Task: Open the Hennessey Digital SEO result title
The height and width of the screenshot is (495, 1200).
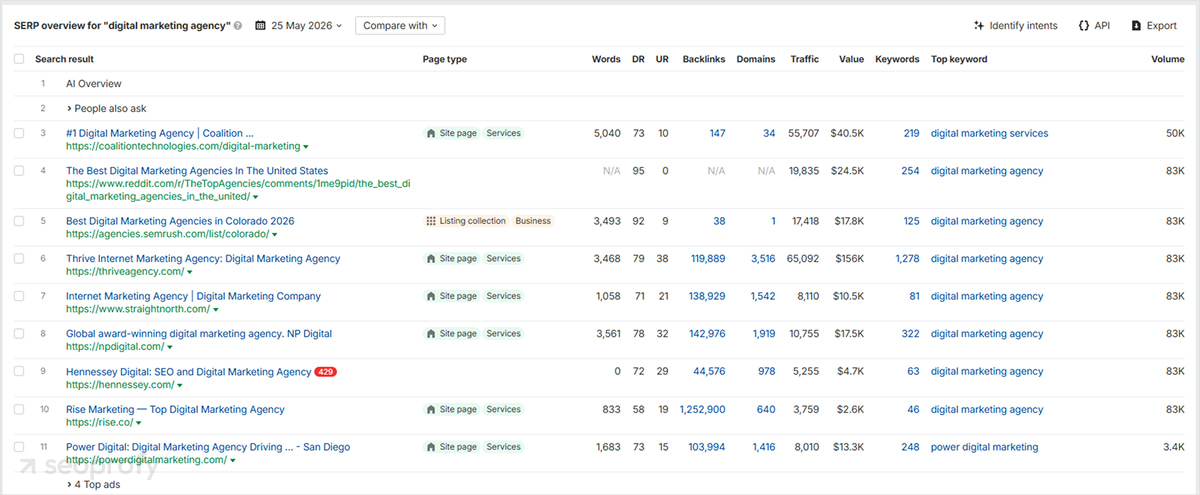Action: point(188,372)
